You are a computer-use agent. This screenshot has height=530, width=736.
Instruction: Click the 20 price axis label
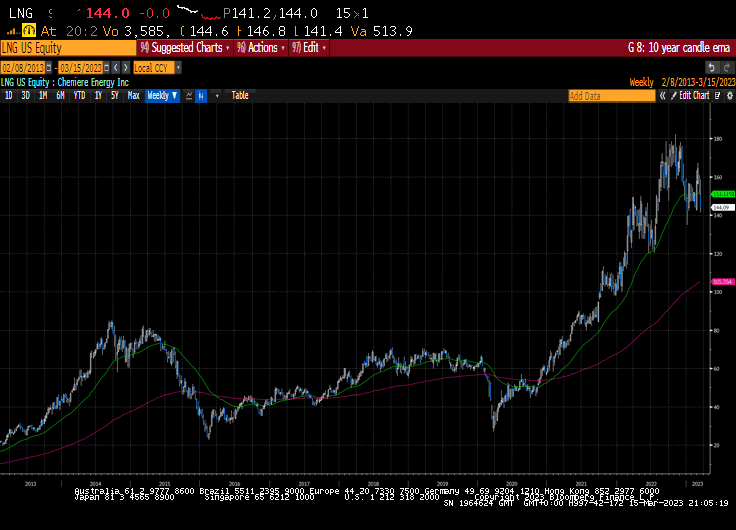pyautogui.click(x=717, y=445)
